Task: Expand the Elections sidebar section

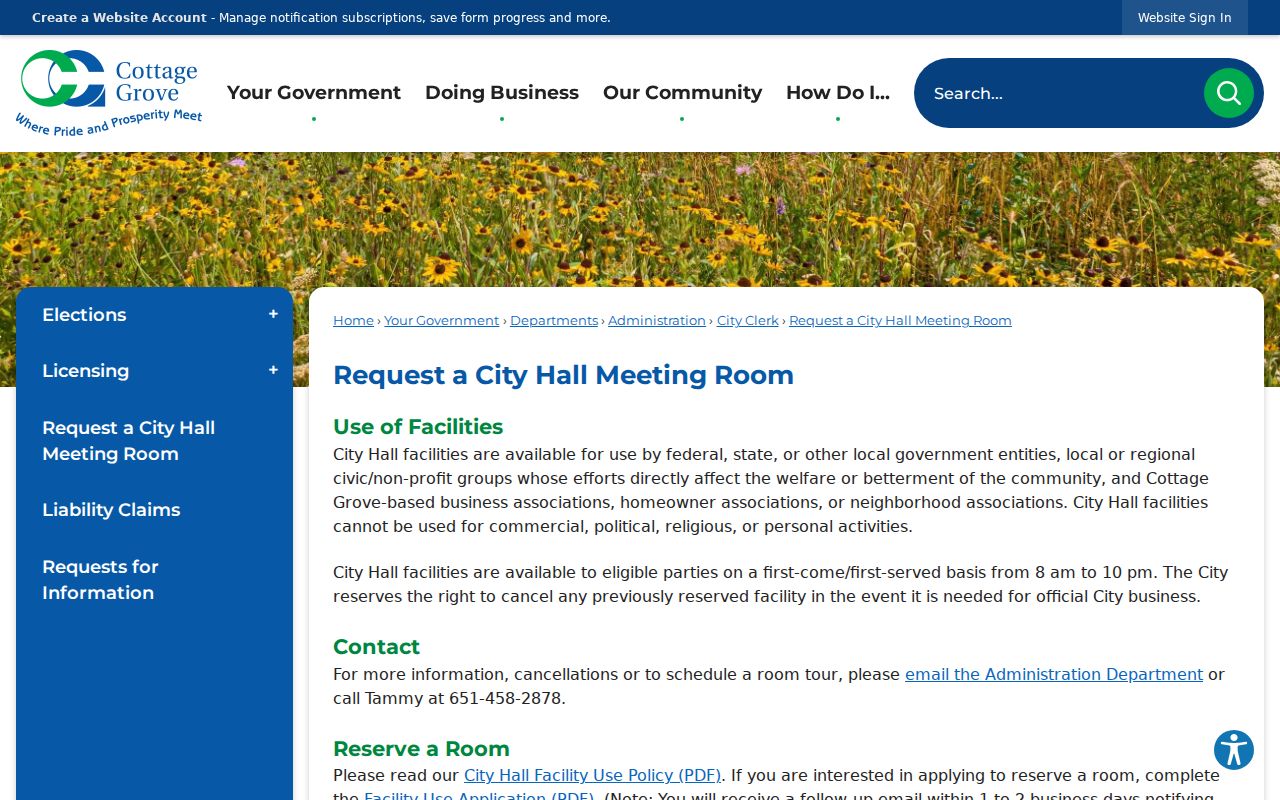Action: coord(273,315)
